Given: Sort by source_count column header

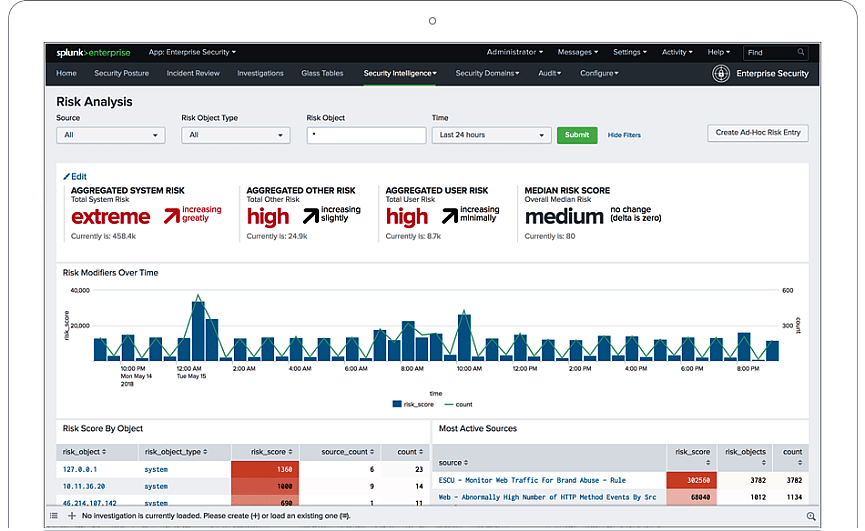Looking at the screenshot, I should tap(348, 452).
